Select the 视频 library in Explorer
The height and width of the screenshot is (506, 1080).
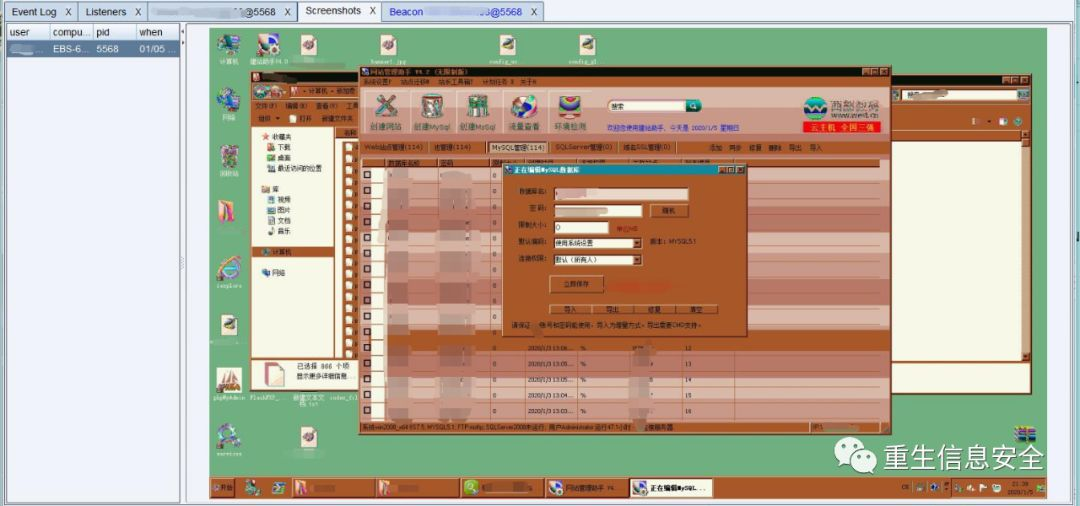click(279, 200)
